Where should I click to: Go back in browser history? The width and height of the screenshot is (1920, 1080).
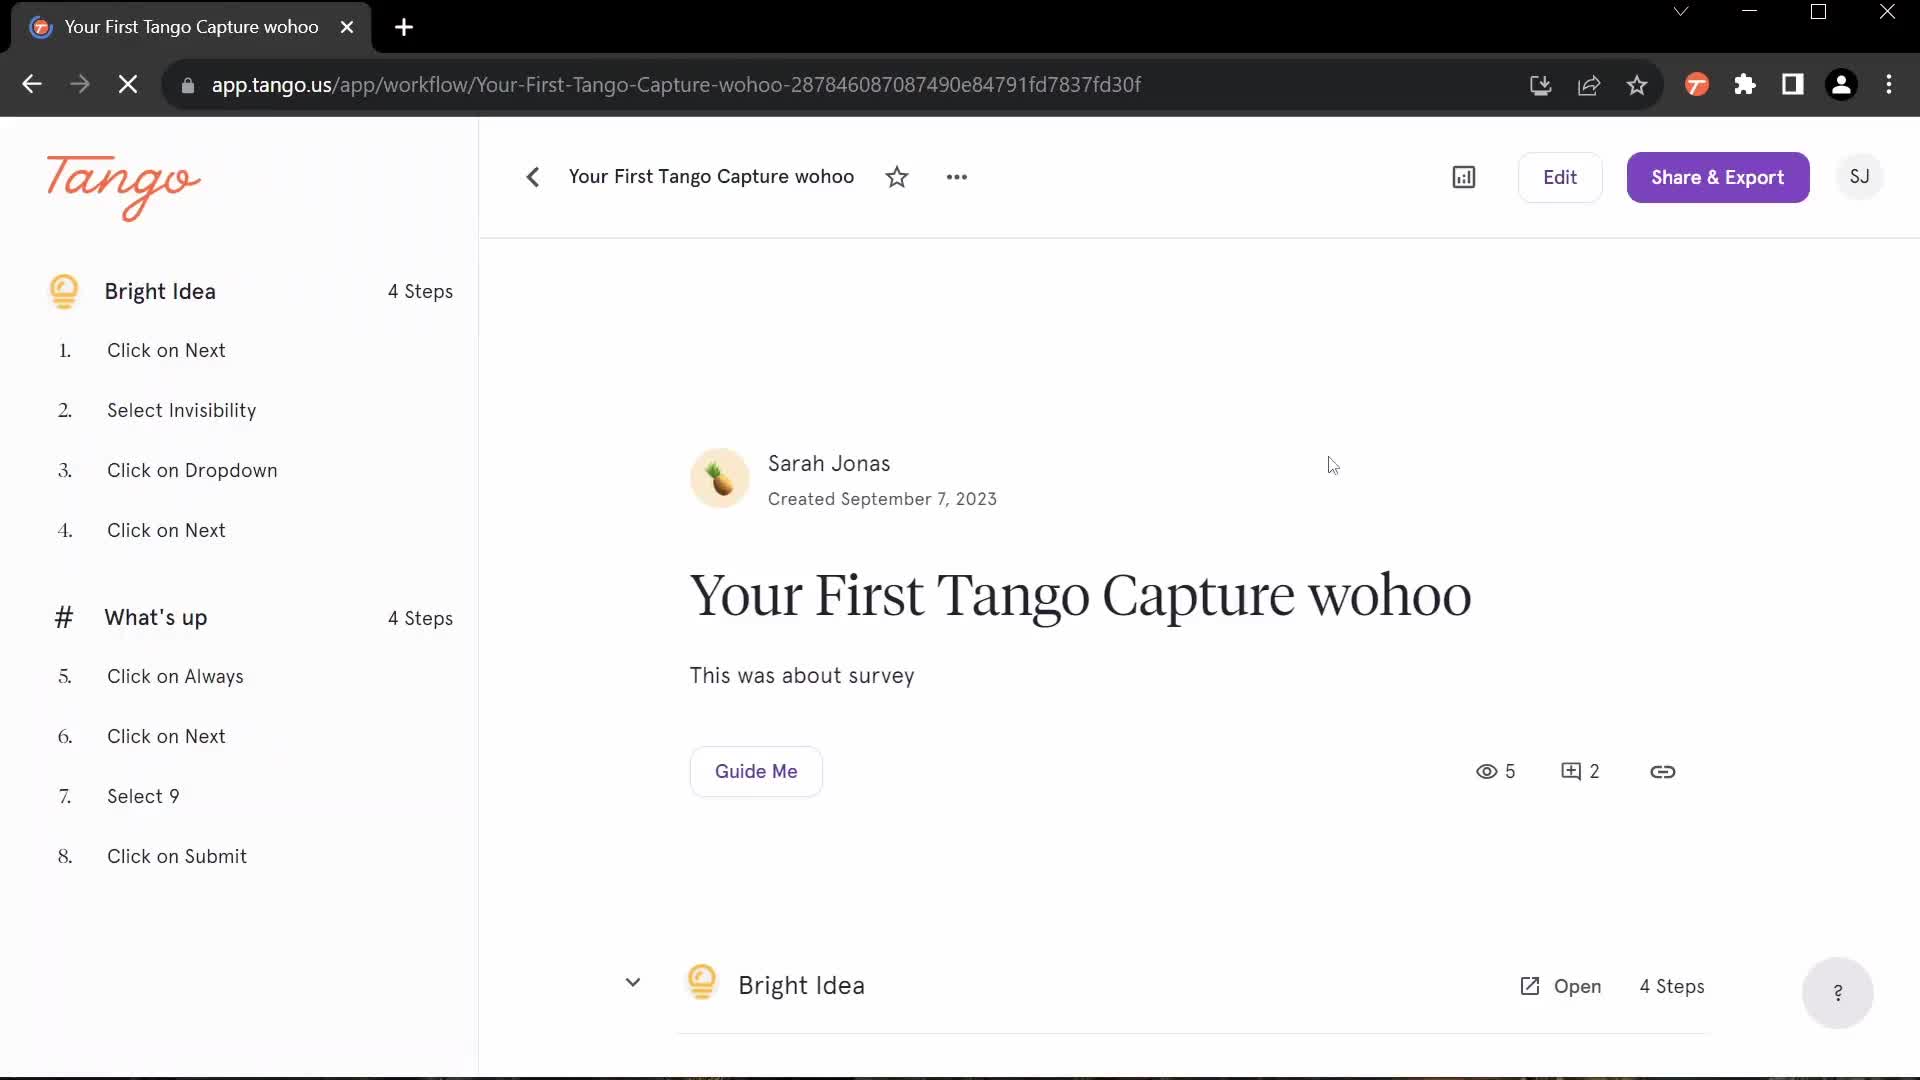(x=32, y=85)
